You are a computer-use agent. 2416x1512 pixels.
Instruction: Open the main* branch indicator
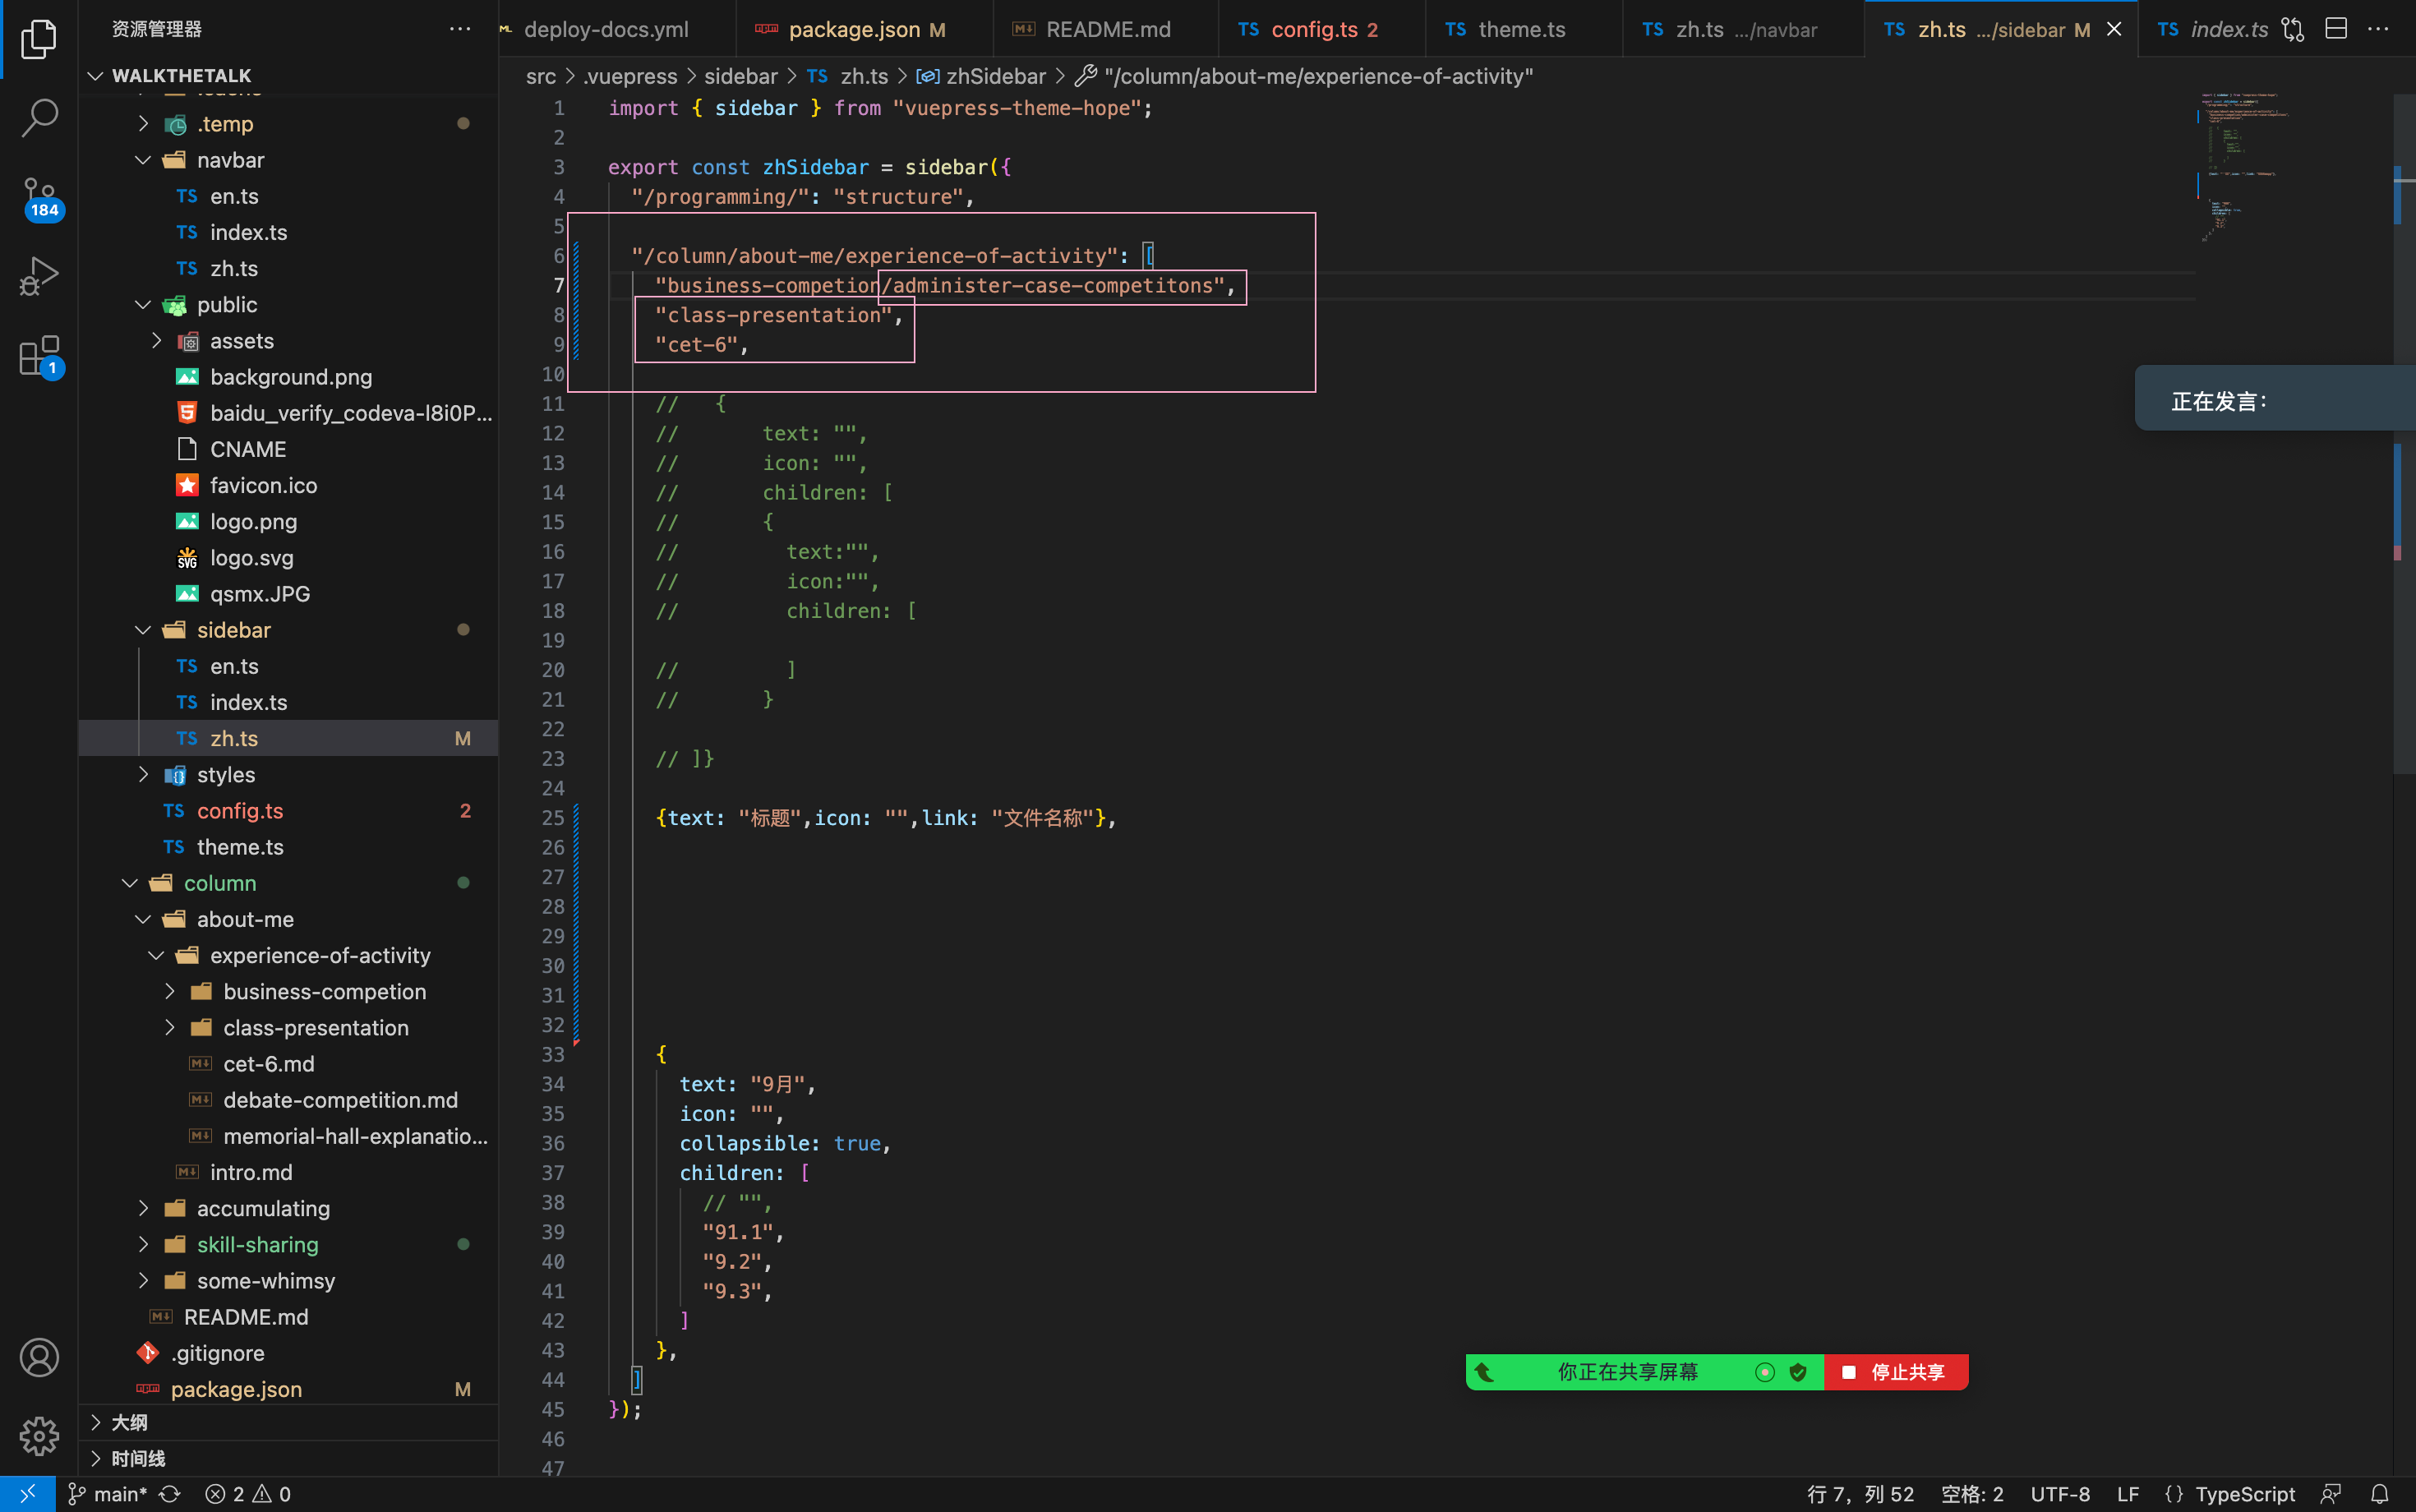click(x=107, y=1493)
